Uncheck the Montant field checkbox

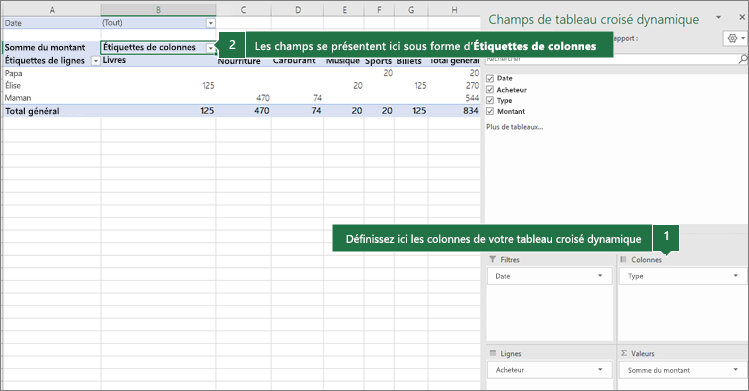click(x=490, y=112)
